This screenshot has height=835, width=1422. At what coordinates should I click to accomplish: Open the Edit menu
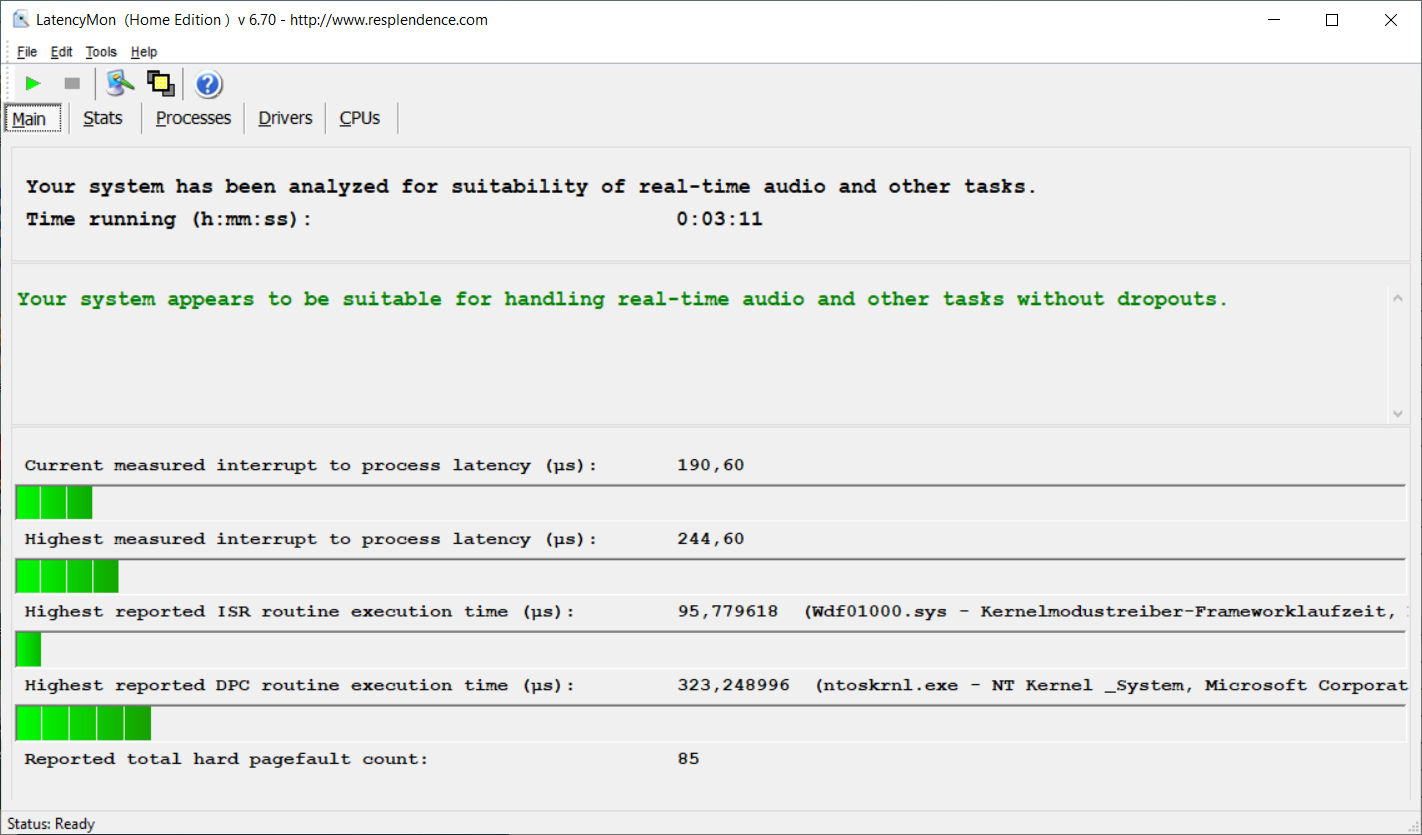coord(62,52)
